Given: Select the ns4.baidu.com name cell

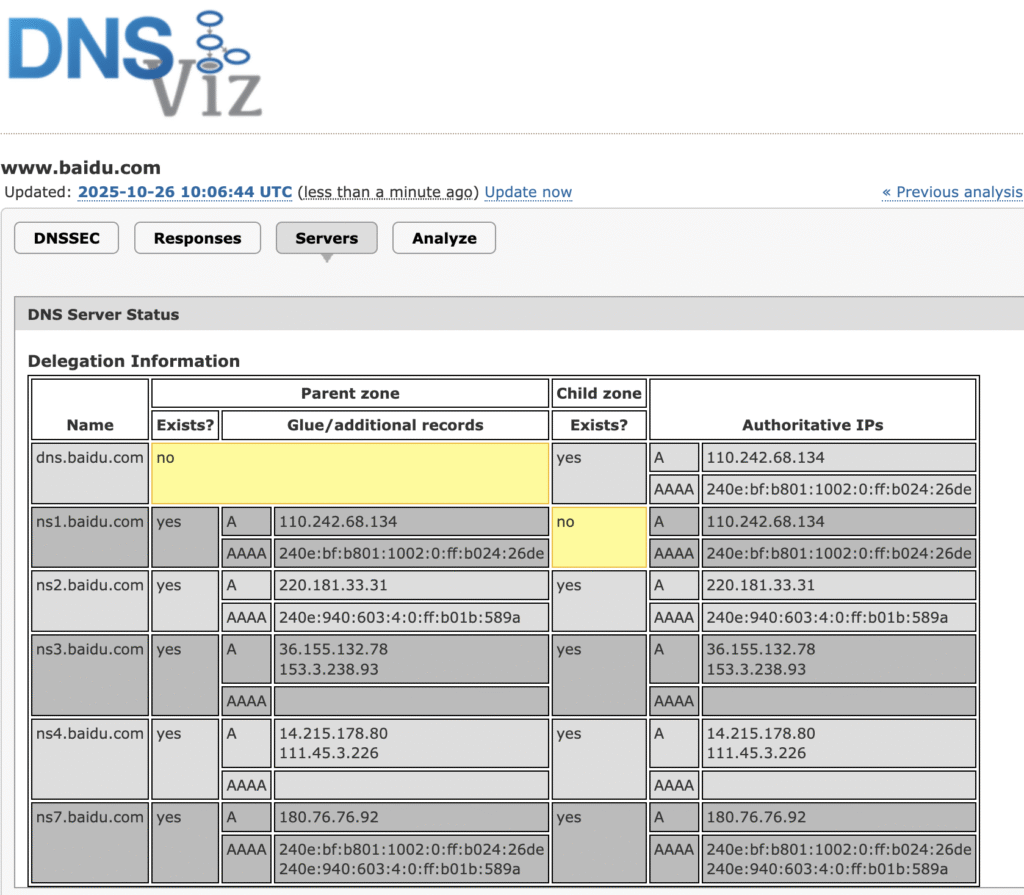Looking at the screenshot, I should click(90, 757).
